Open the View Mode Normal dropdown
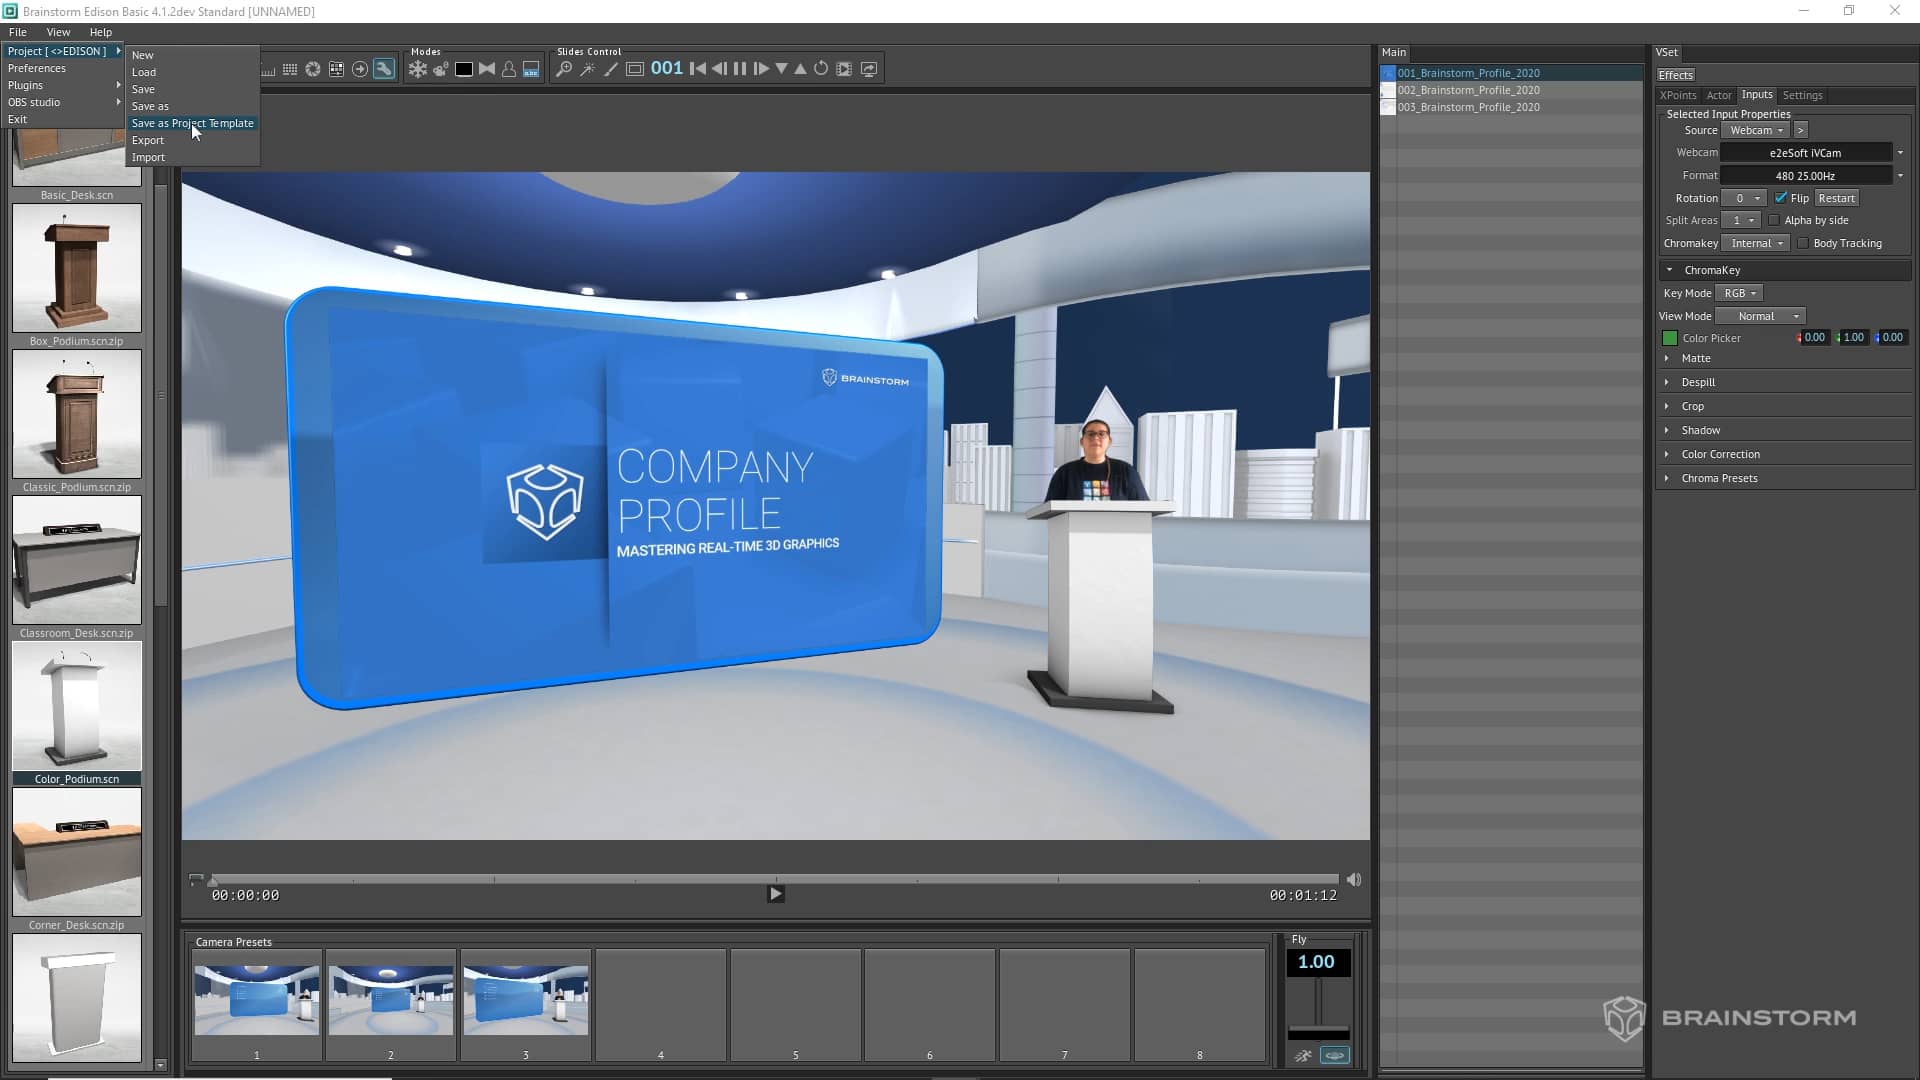The image size is (1920, 1080). 1760,316
